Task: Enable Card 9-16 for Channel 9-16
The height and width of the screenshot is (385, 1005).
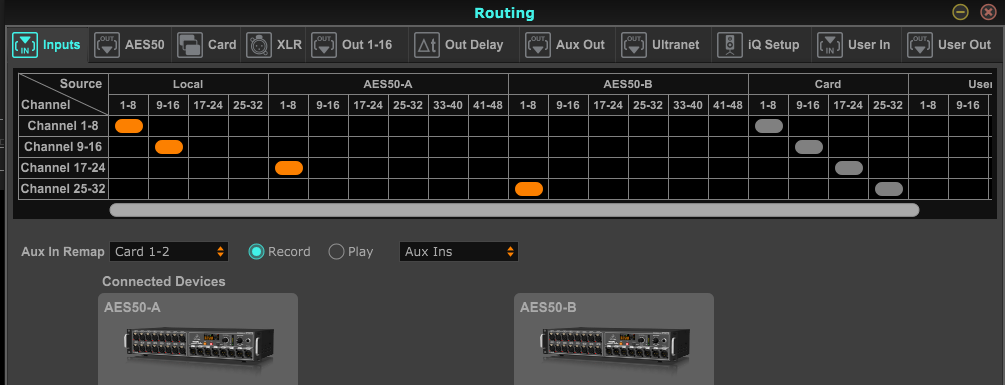Action: coord(809,147)
